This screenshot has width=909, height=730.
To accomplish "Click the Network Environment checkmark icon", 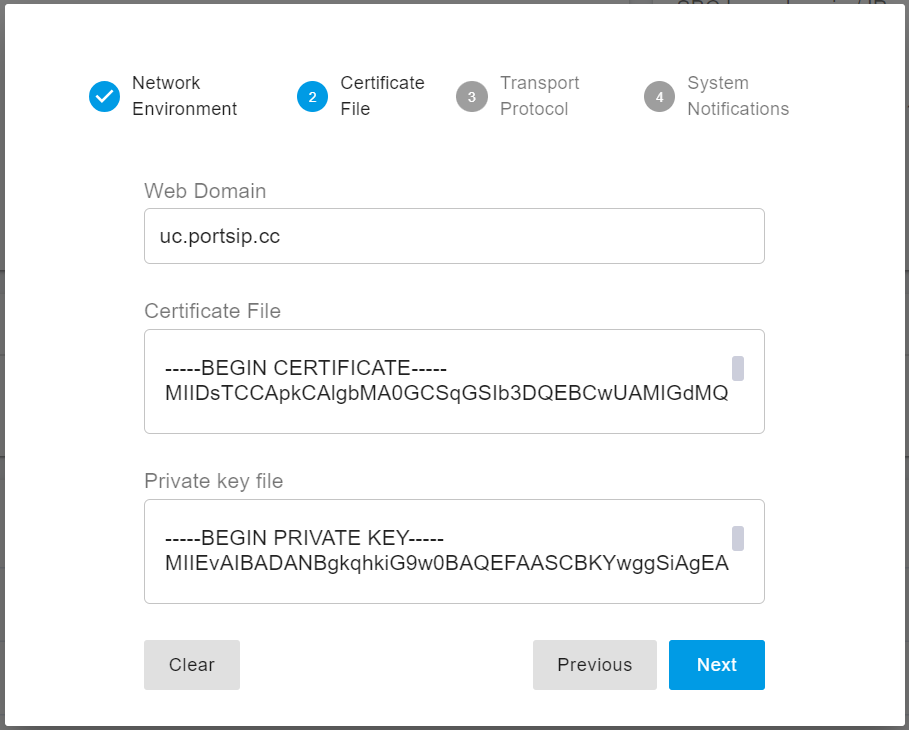I will click(104, 96).
